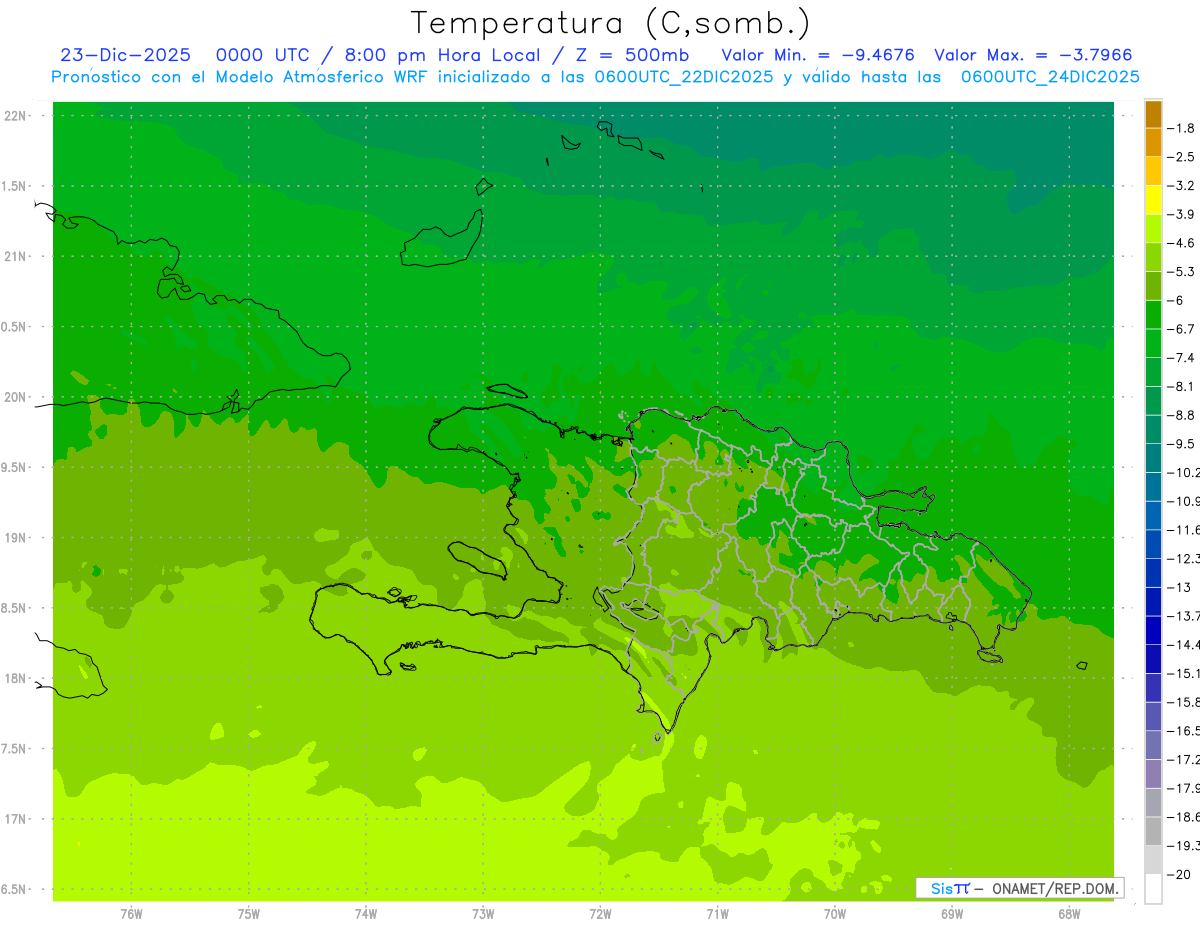Click the "20N" latitude label
Image resolution: width=1200 pixels, height=927 pixels.
17,397
